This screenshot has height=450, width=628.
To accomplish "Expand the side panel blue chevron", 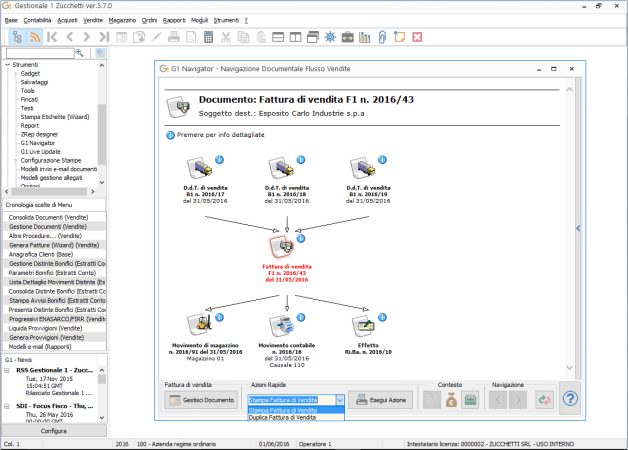I will point(578,228).
